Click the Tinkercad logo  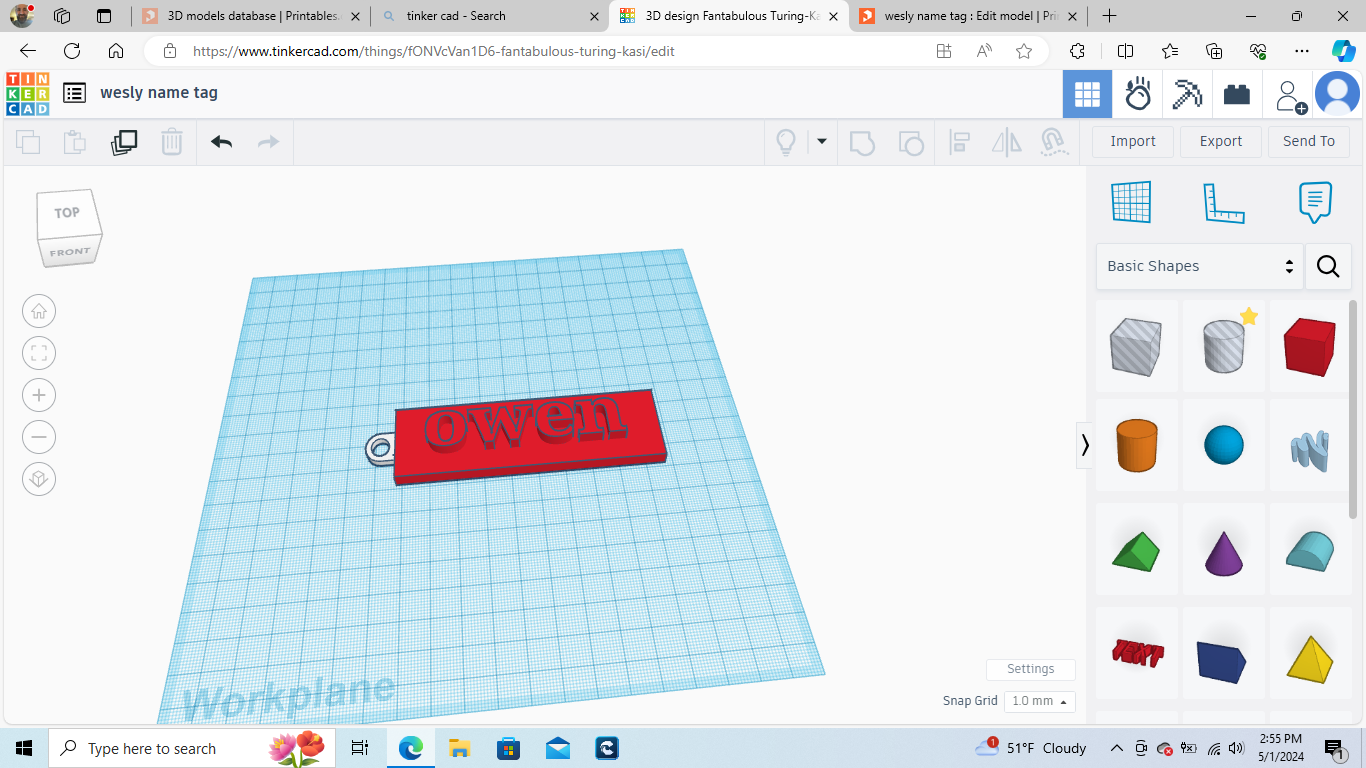[x=27, y=93]
